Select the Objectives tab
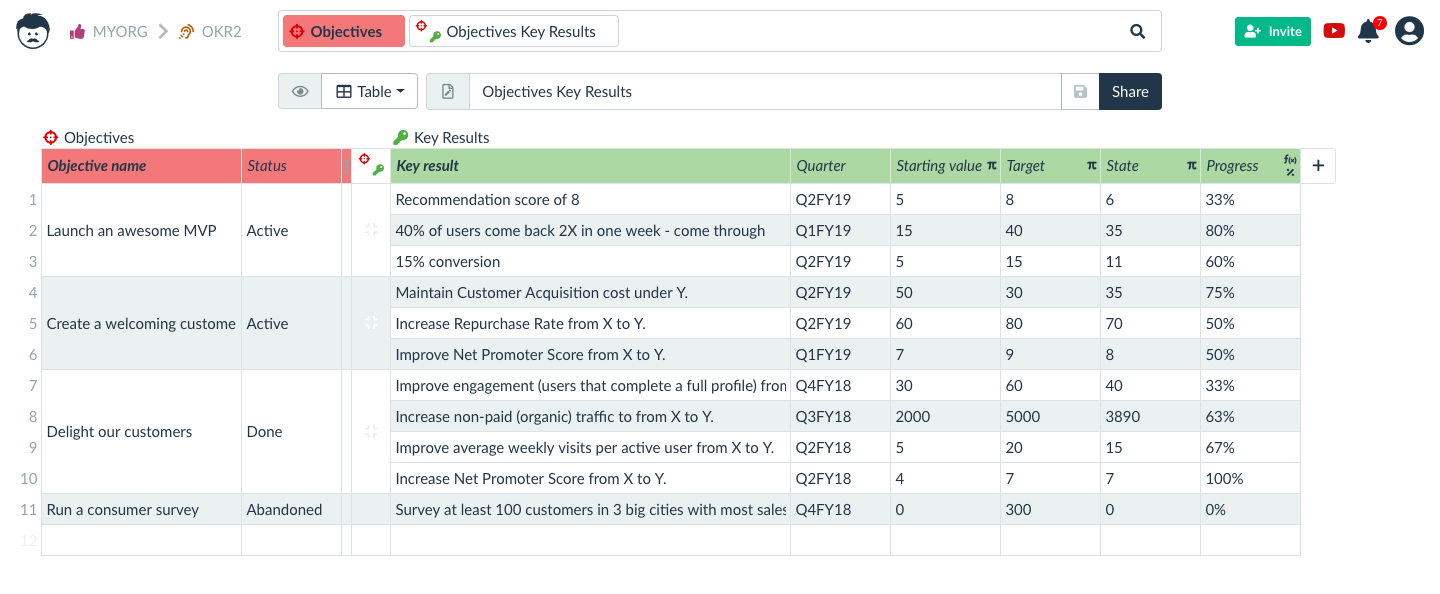This screenshot has width=1440, height=594. pos(344,32)
